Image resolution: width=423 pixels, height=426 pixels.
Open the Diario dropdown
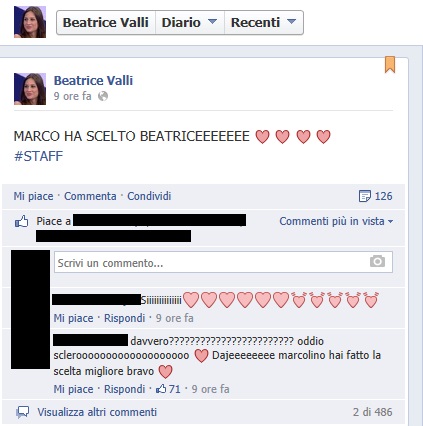[x=190, y=23]
